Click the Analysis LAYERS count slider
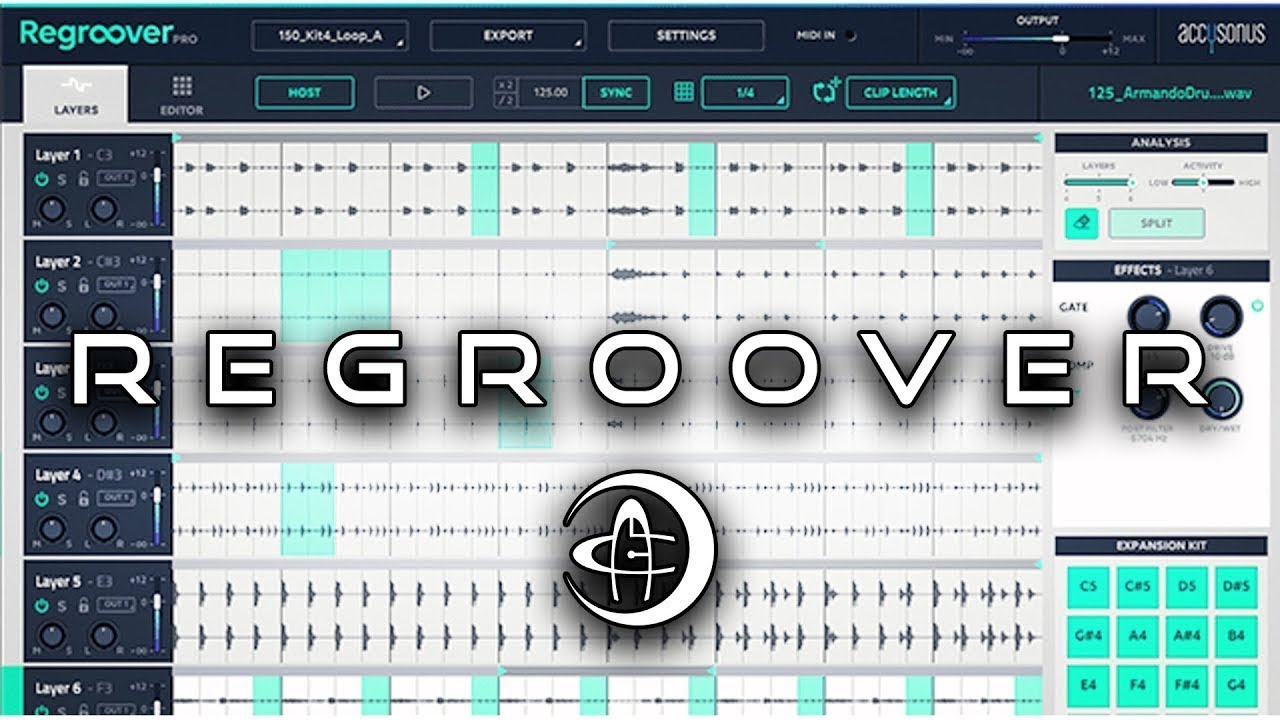Screen dimensions: 1280x720 point(1098,183)
